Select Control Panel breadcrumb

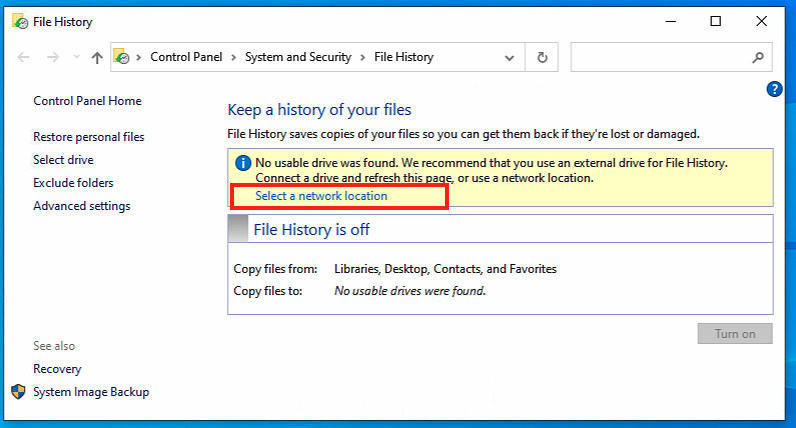(187, 58)
